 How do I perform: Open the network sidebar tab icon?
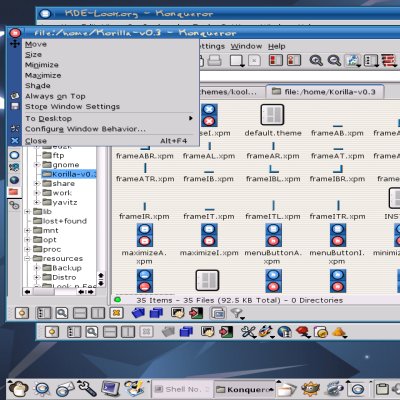click(14, 168)
